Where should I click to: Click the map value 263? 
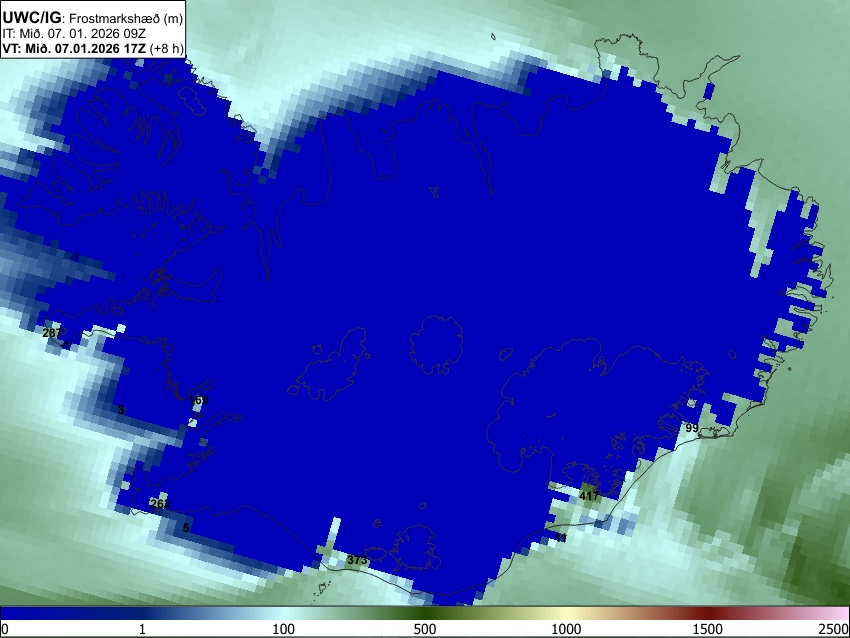click(160, 504)
